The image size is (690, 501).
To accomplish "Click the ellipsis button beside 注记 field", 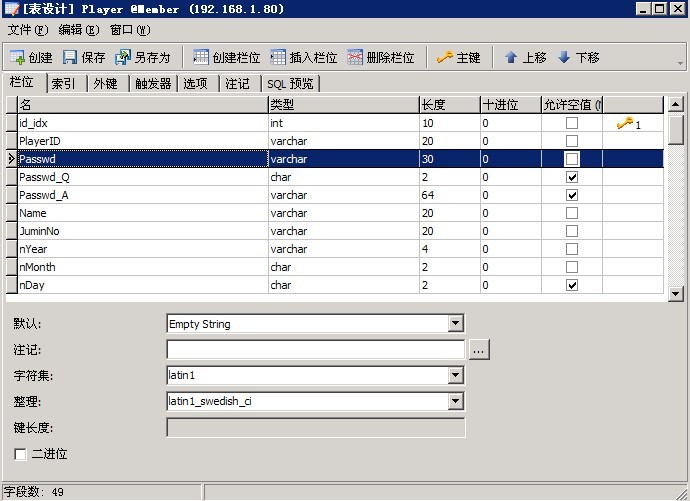I will pyautogui.click(x=479, y=350).
